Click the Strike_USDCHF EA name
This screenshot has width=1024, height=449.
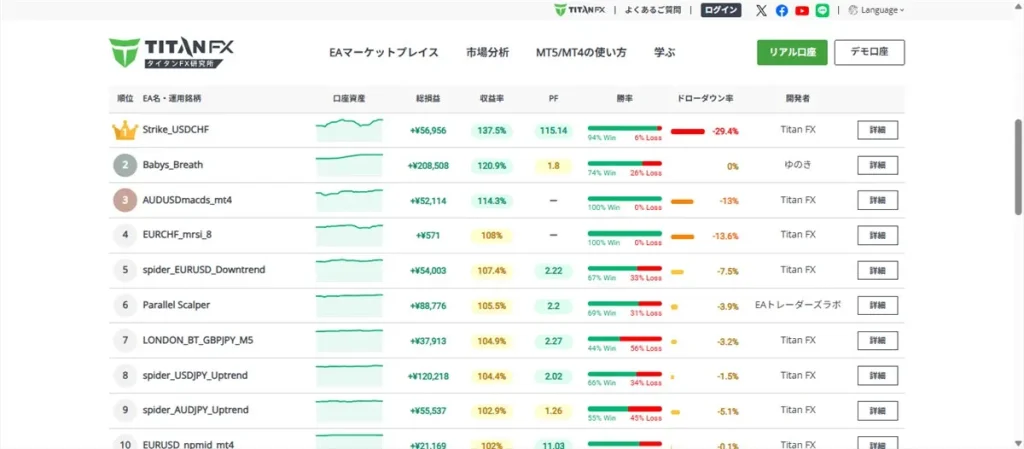(x=176, y=130)
